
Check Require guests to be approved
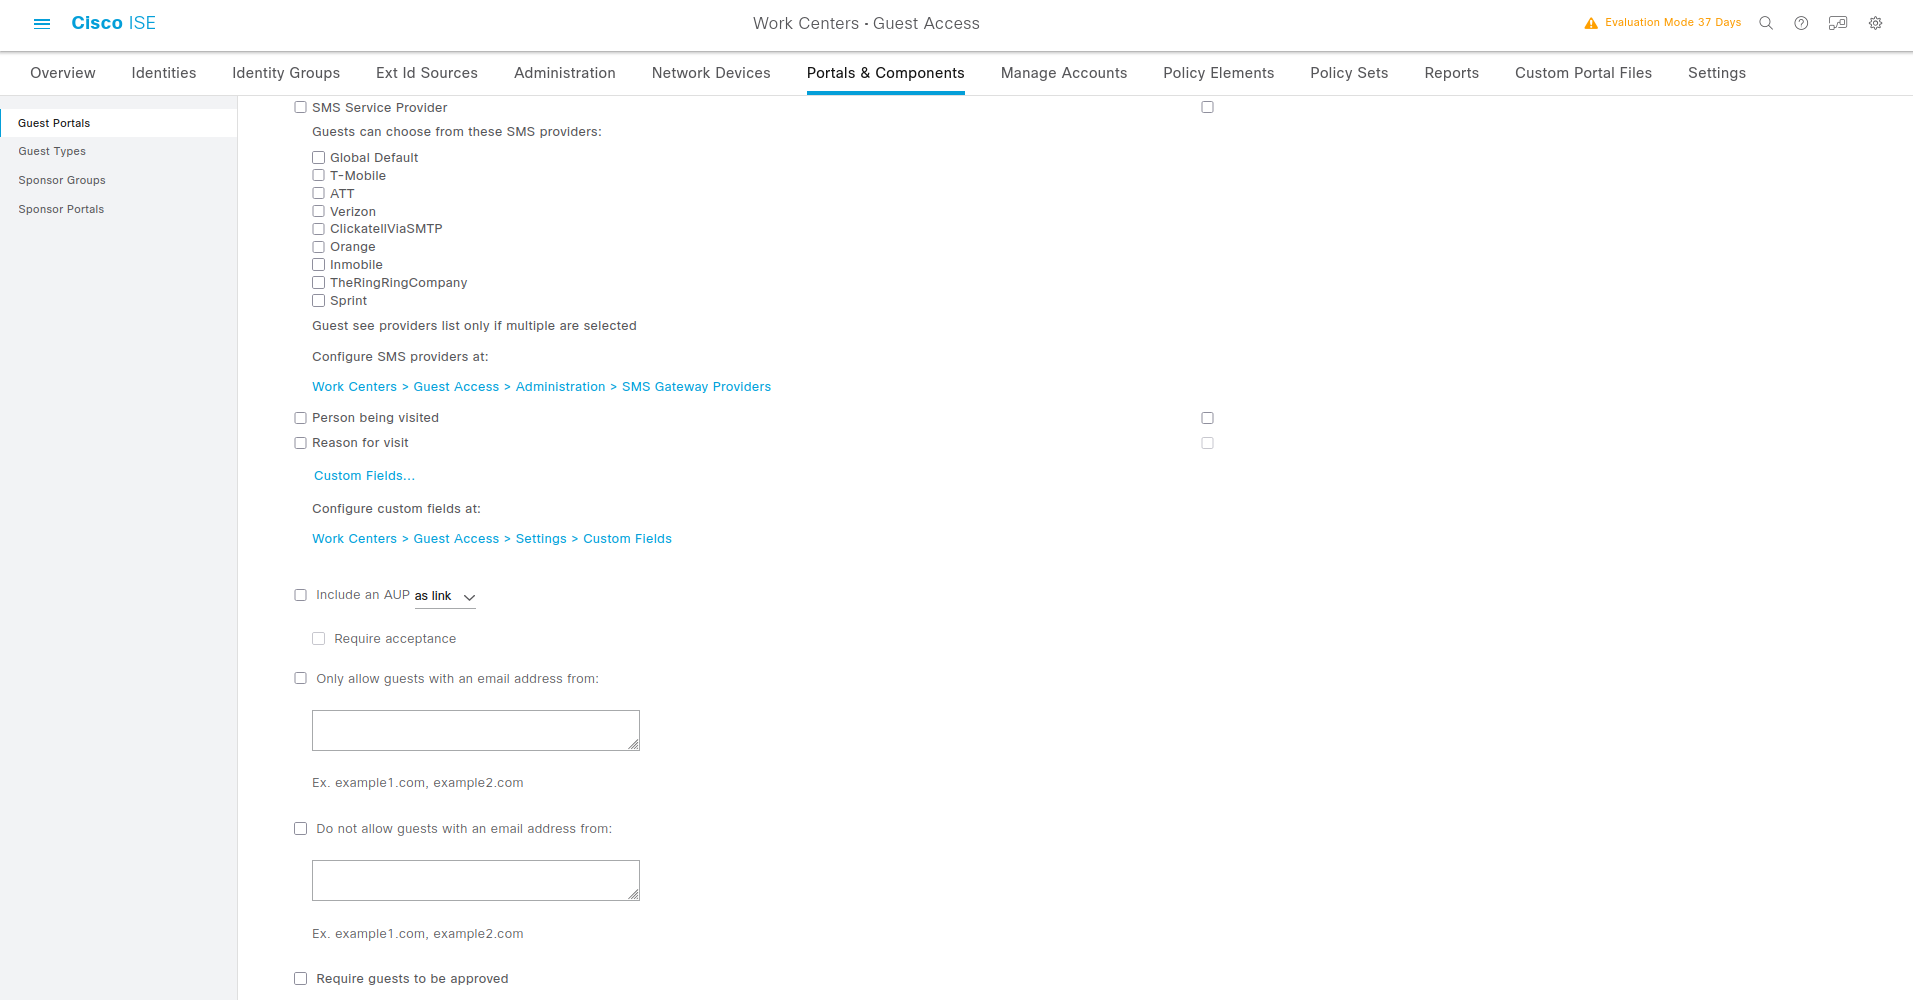(x=300, y=979)
